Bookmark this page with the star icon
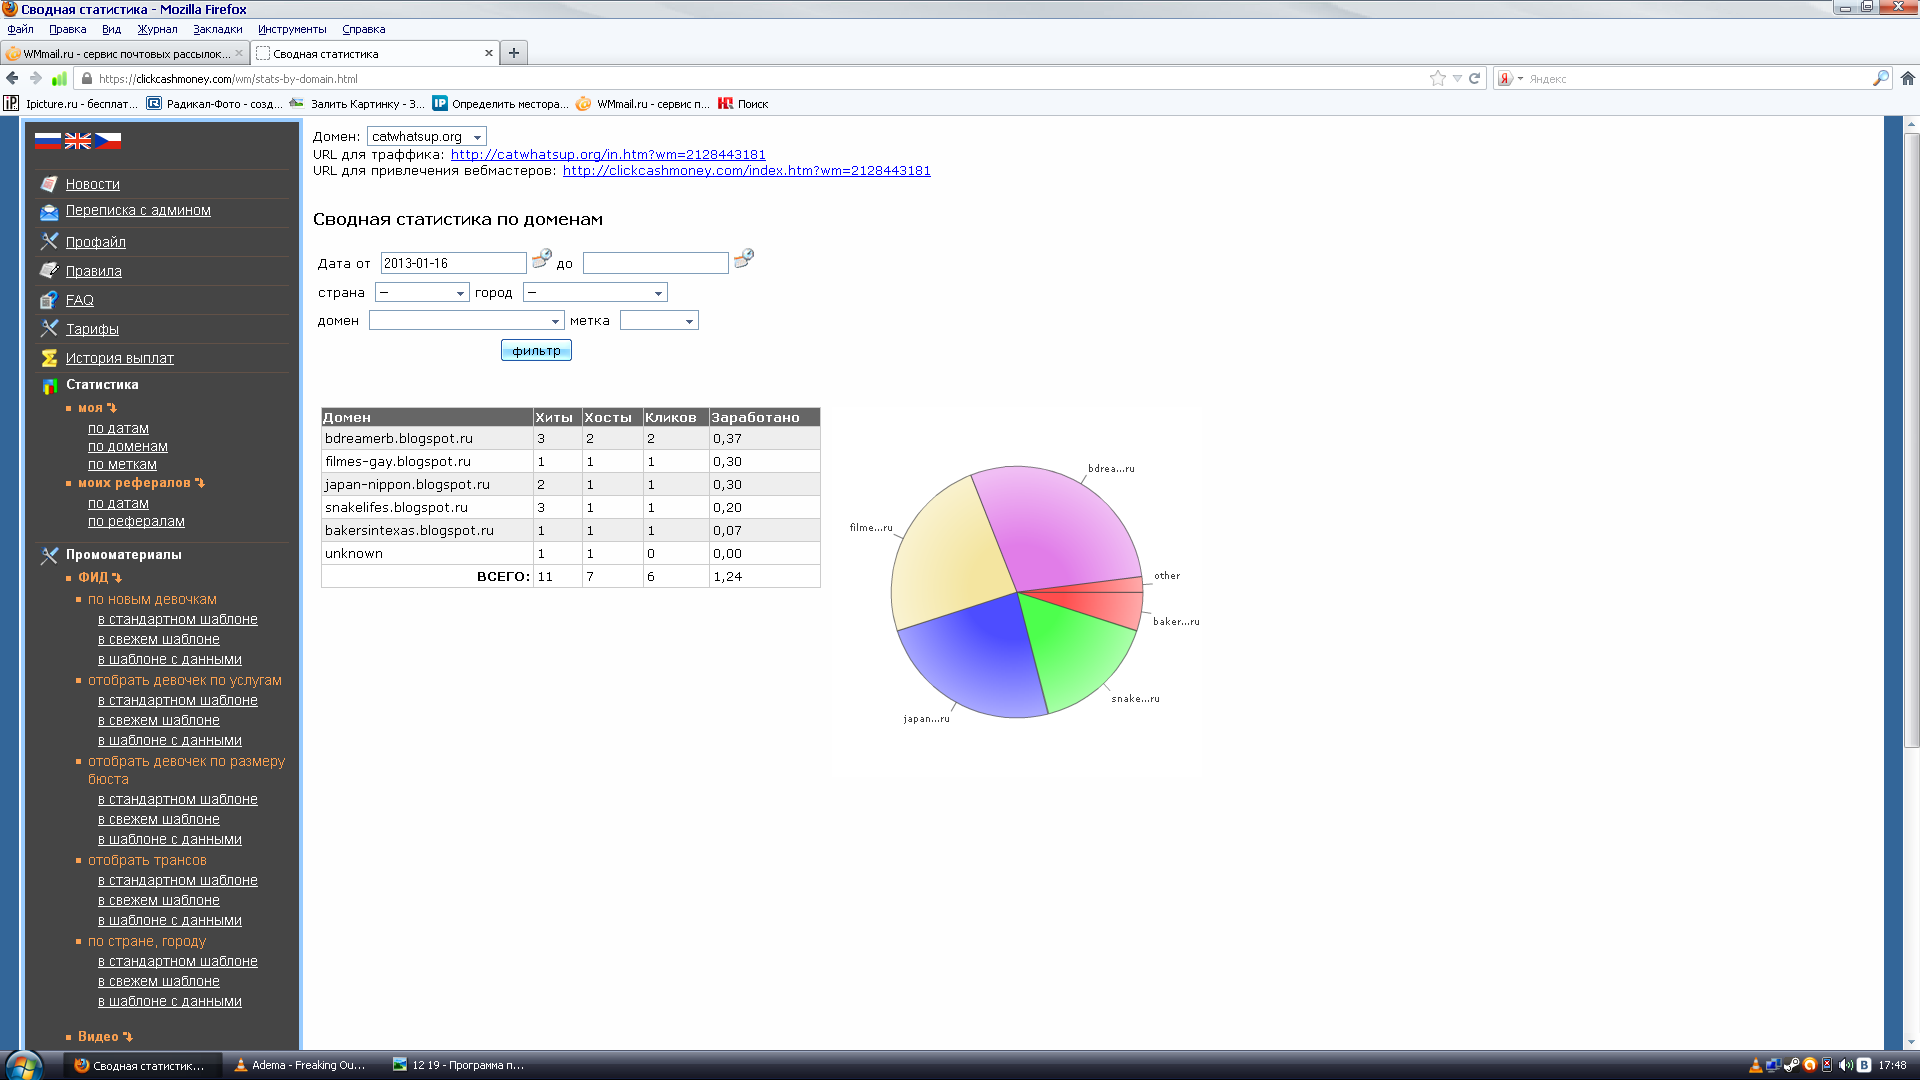 point(1437,78)
